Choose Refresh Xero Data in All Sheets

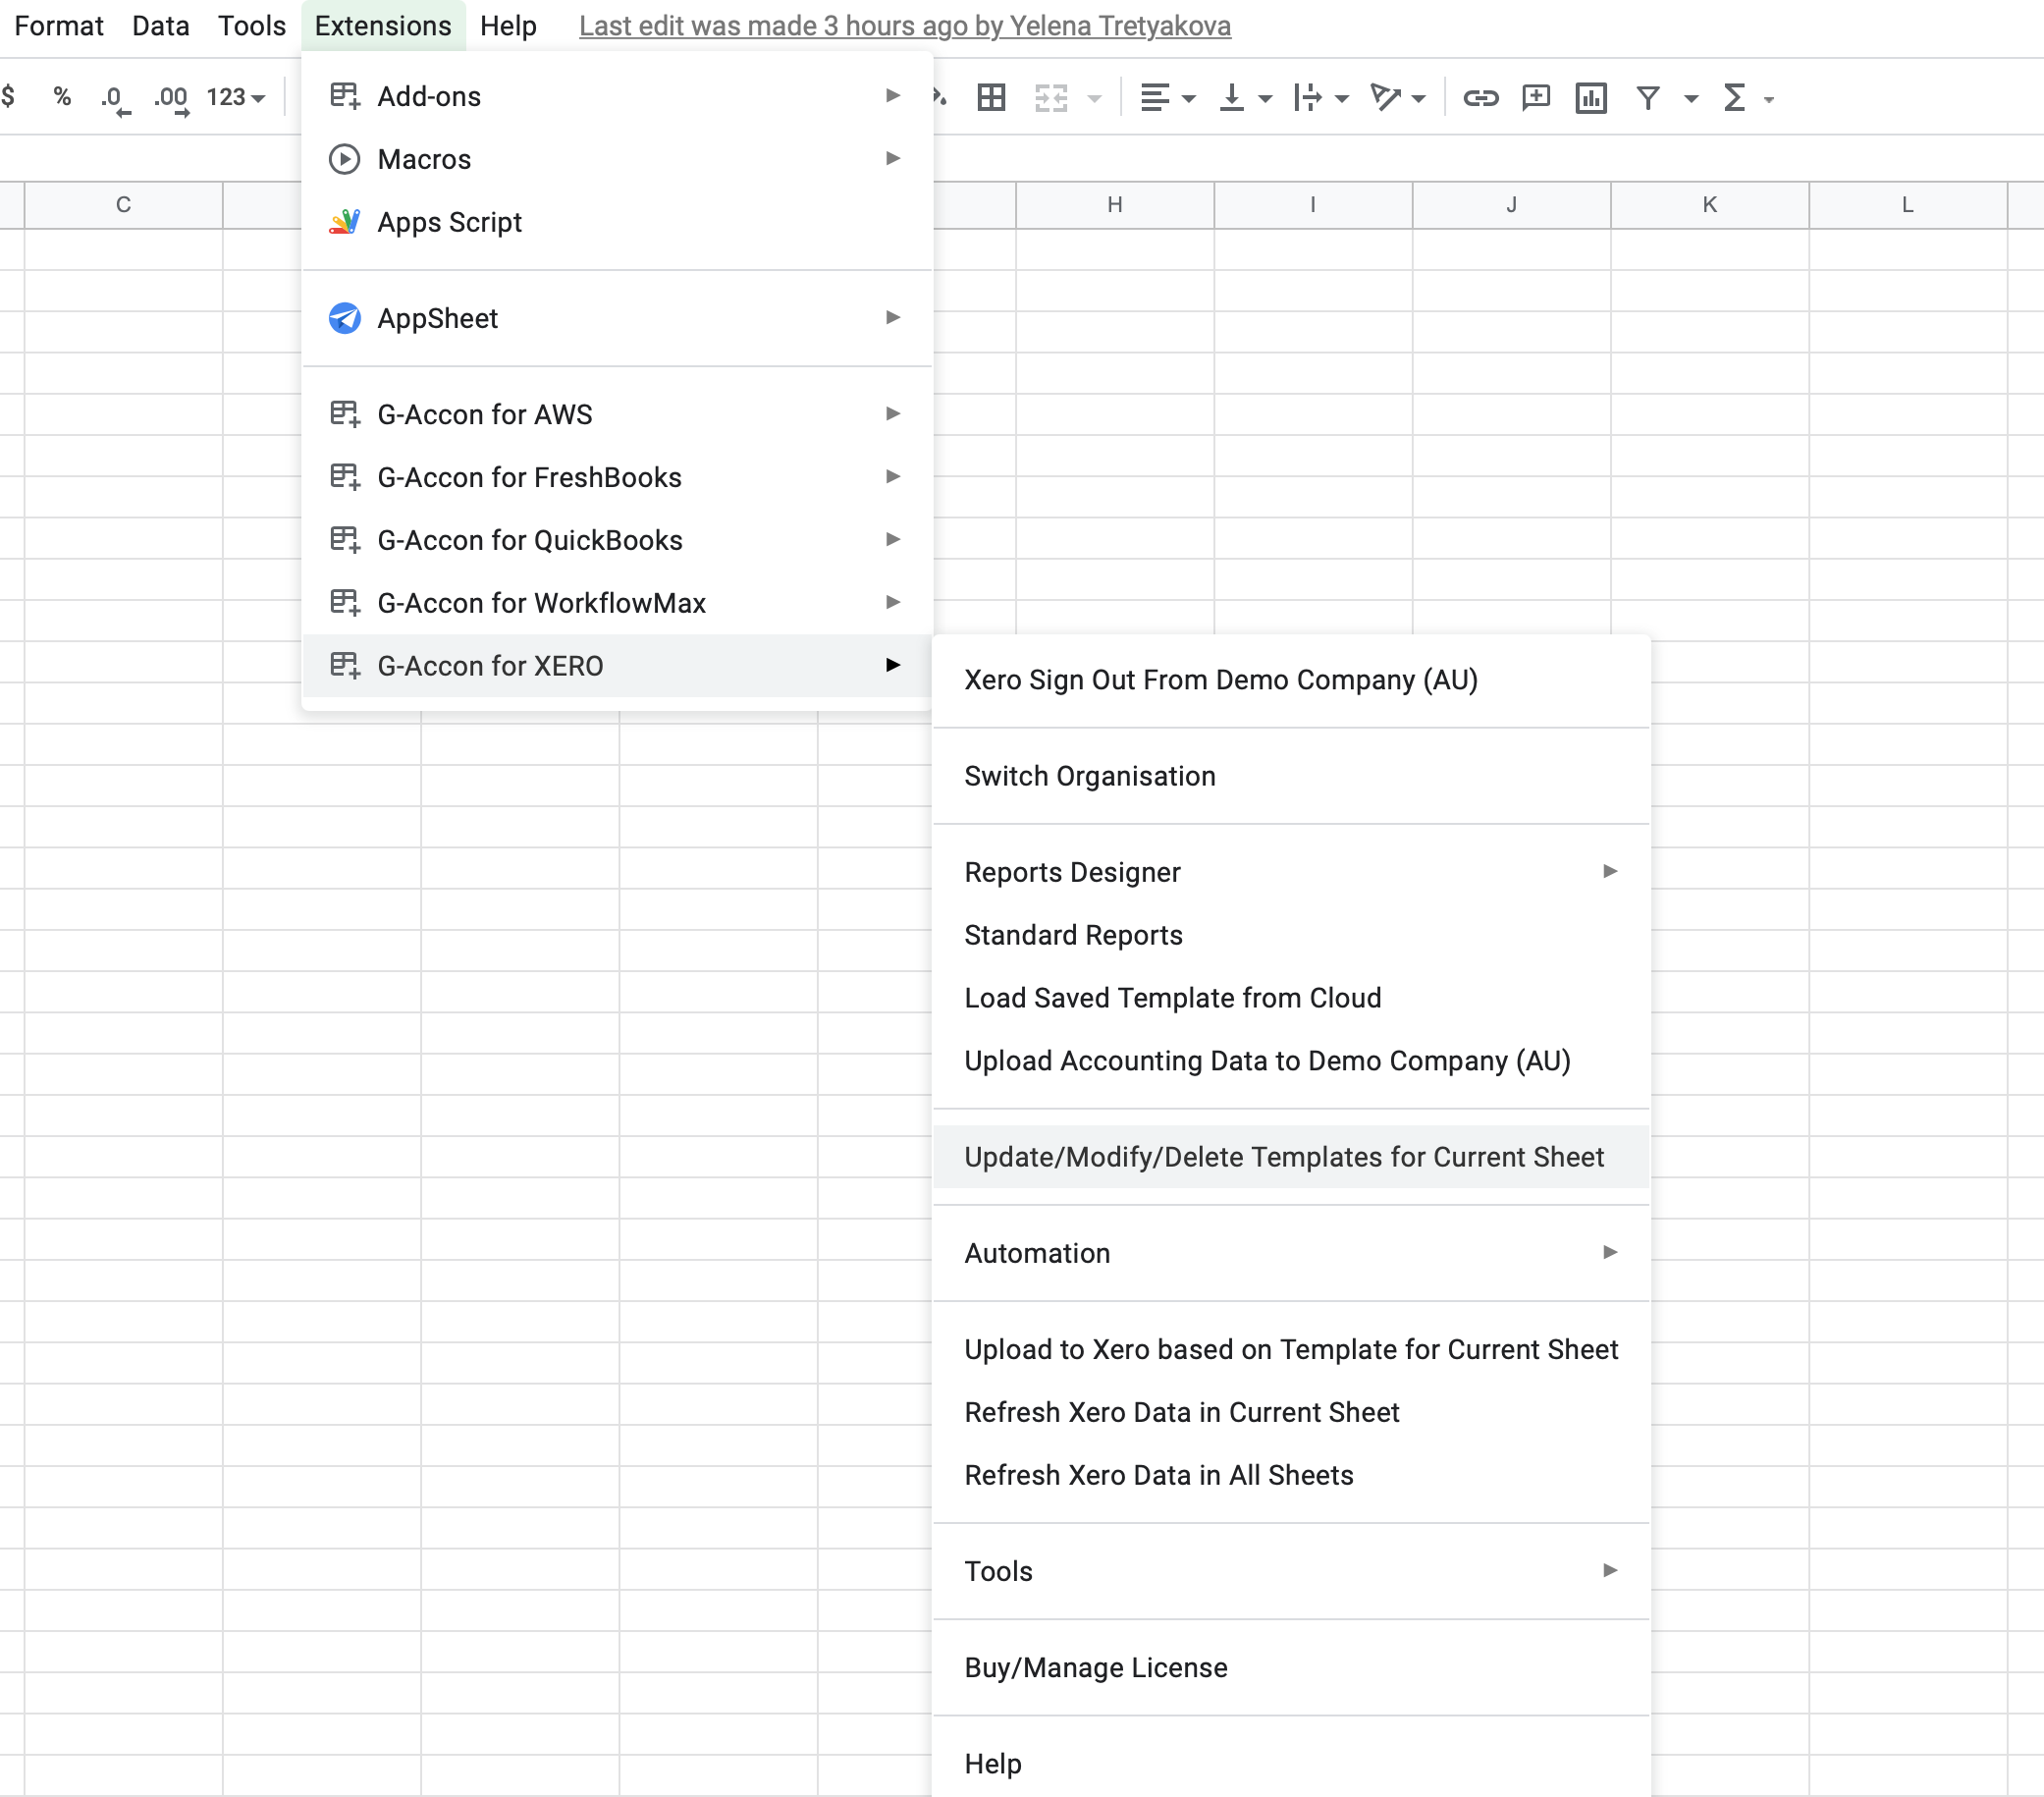click(1158, 1475)
